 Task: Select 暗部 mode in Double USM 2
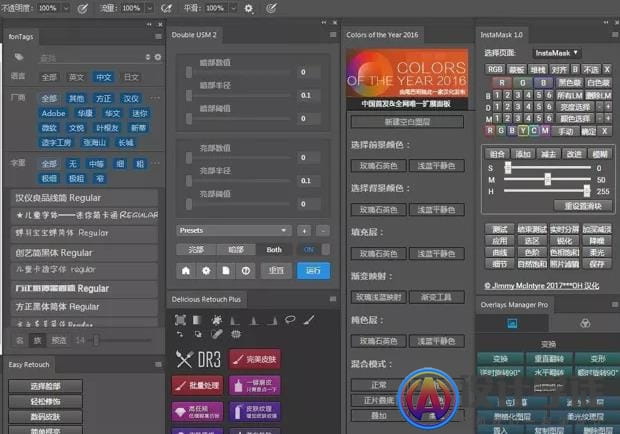point(236,250)
